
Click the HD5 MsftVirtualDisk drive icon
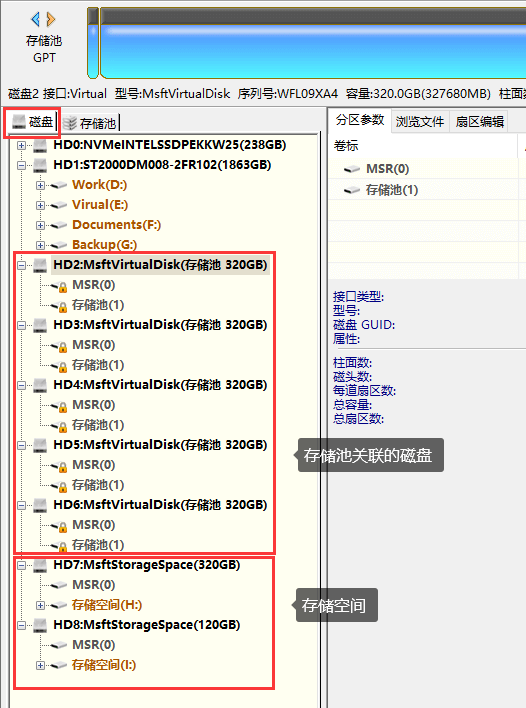40,445
